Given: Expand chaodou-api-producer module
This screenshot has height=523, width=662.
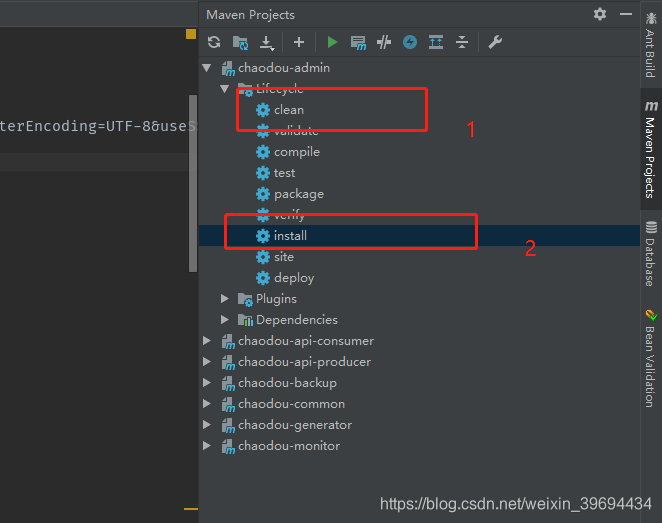Looking at the screenshot, I should [207, 362].
